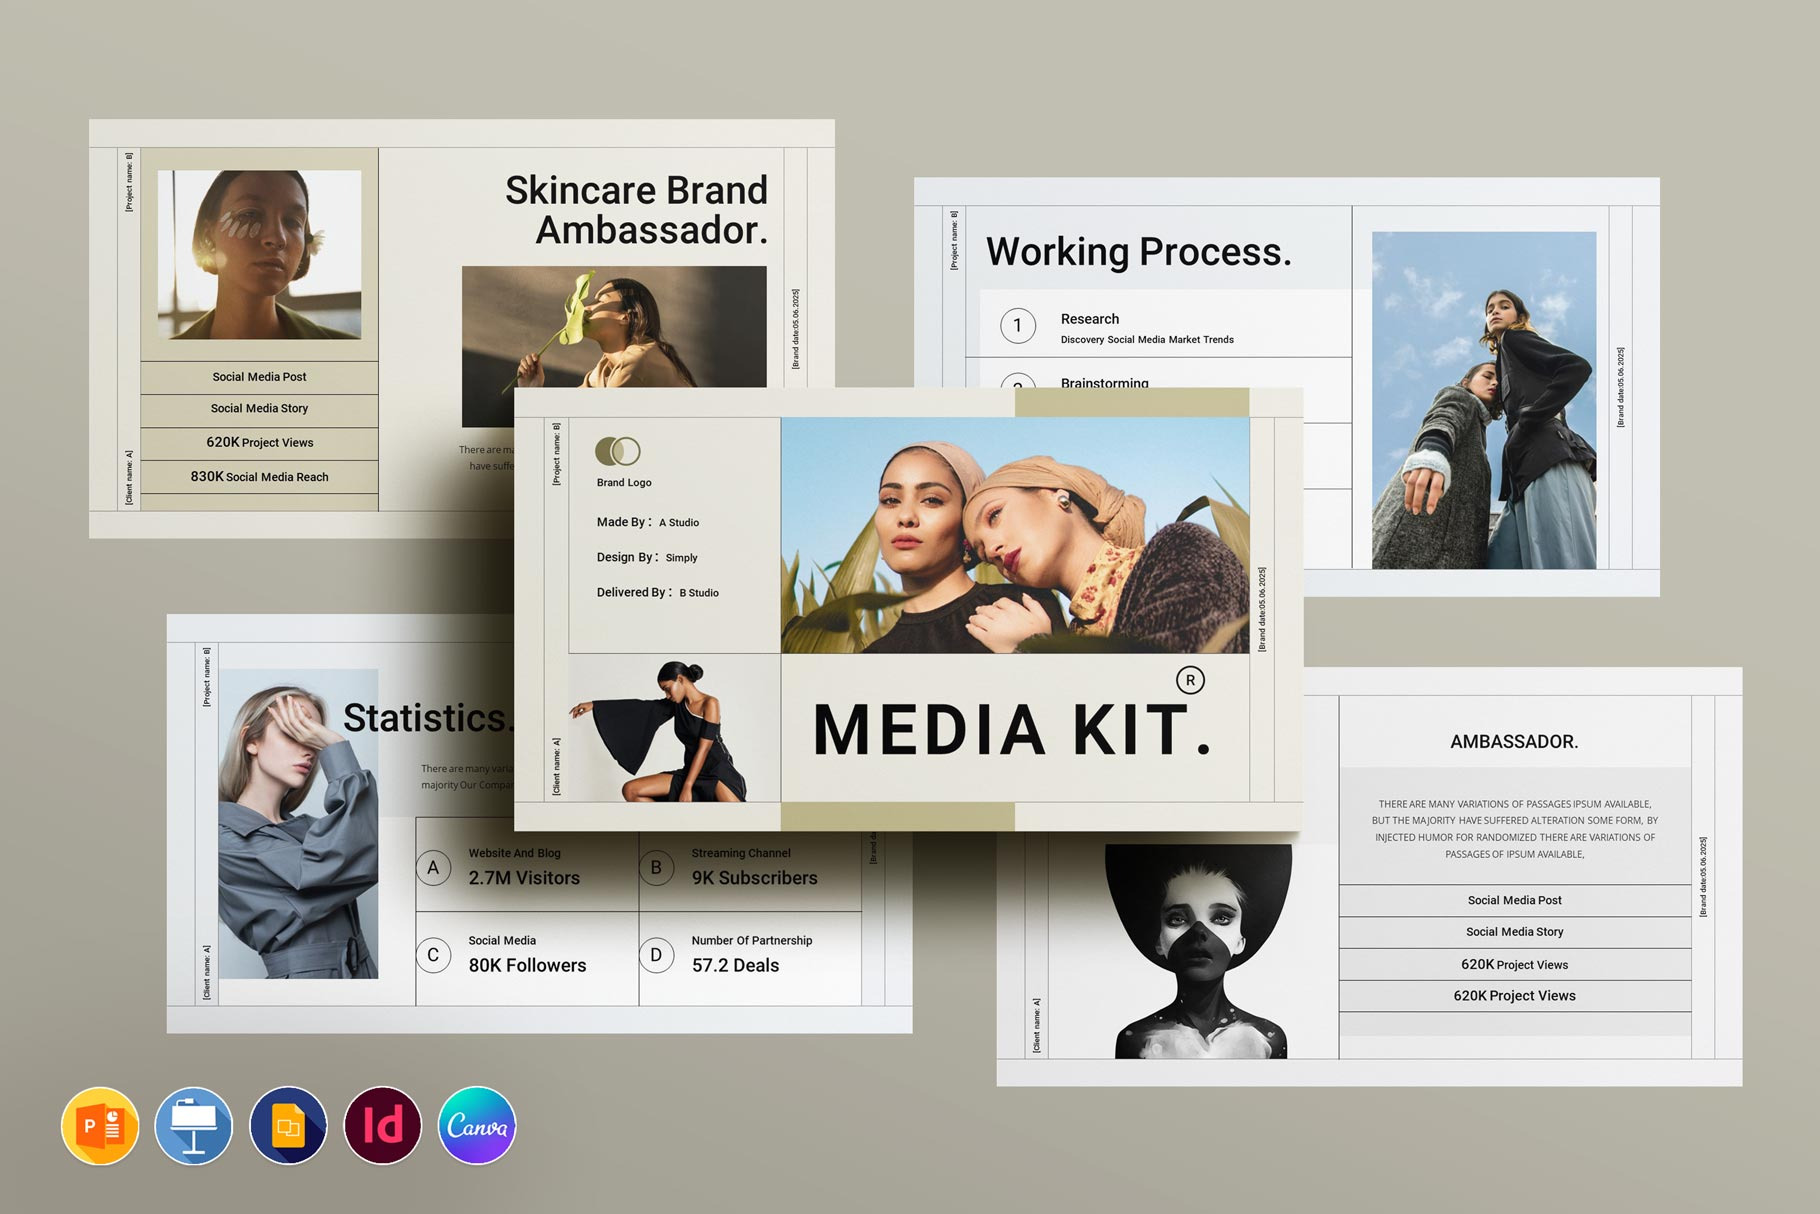Screen dimensions: 1820x1214
Task: Click the MEDIA KIT. title text
Action: click(x=1011, y=730)
